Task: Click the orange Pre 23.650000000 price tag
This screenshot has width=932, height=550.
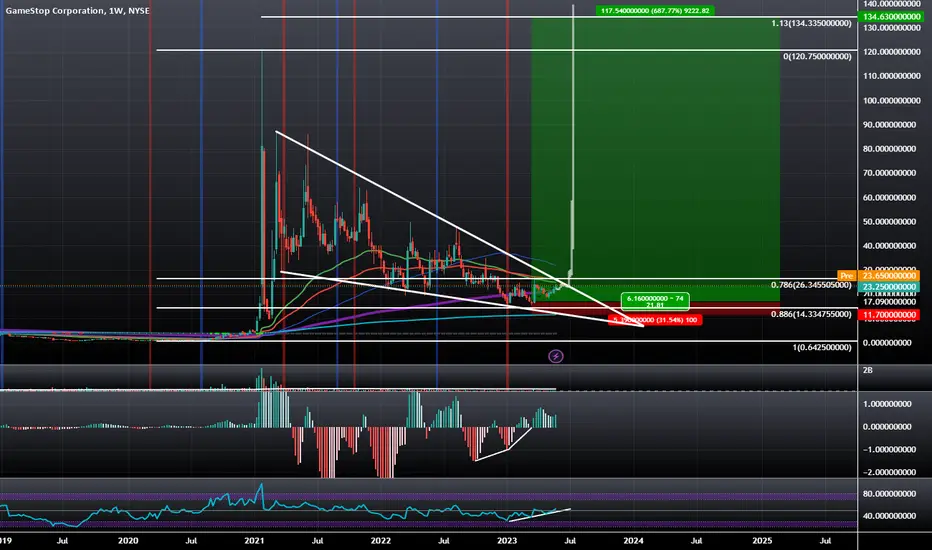Action: (878, 276)
